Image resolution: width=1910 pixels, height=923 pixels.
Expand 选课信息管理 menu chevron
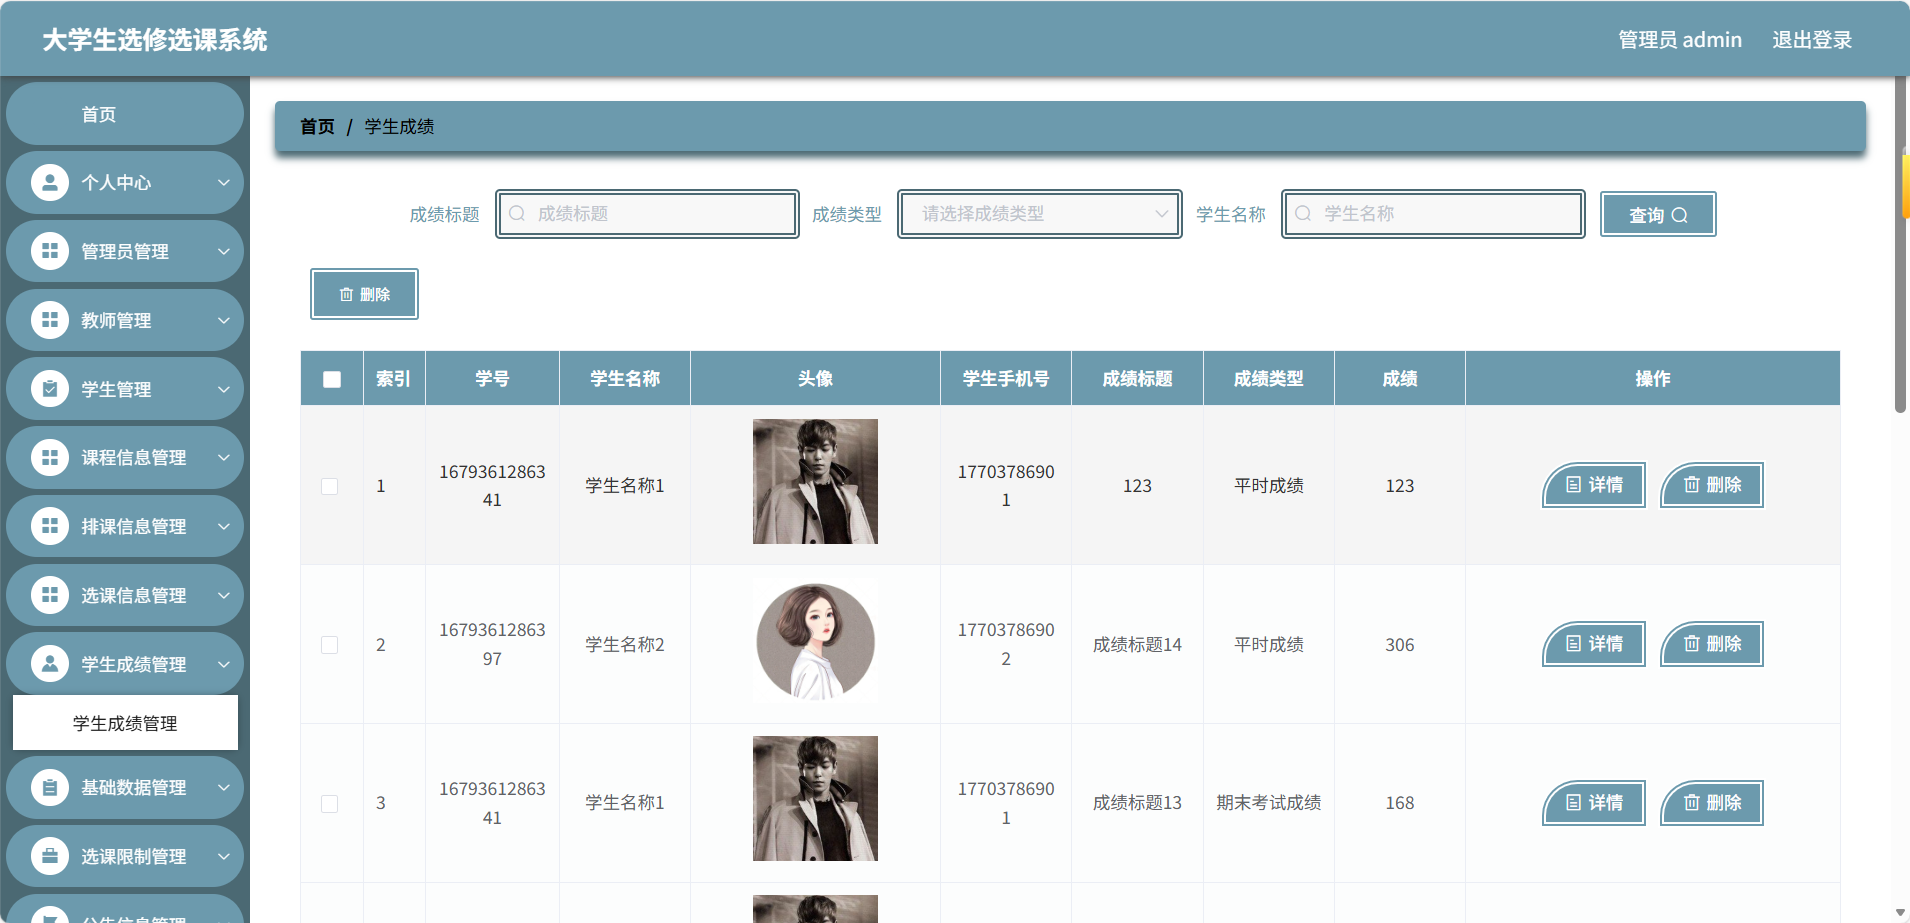tap(224, 595)
